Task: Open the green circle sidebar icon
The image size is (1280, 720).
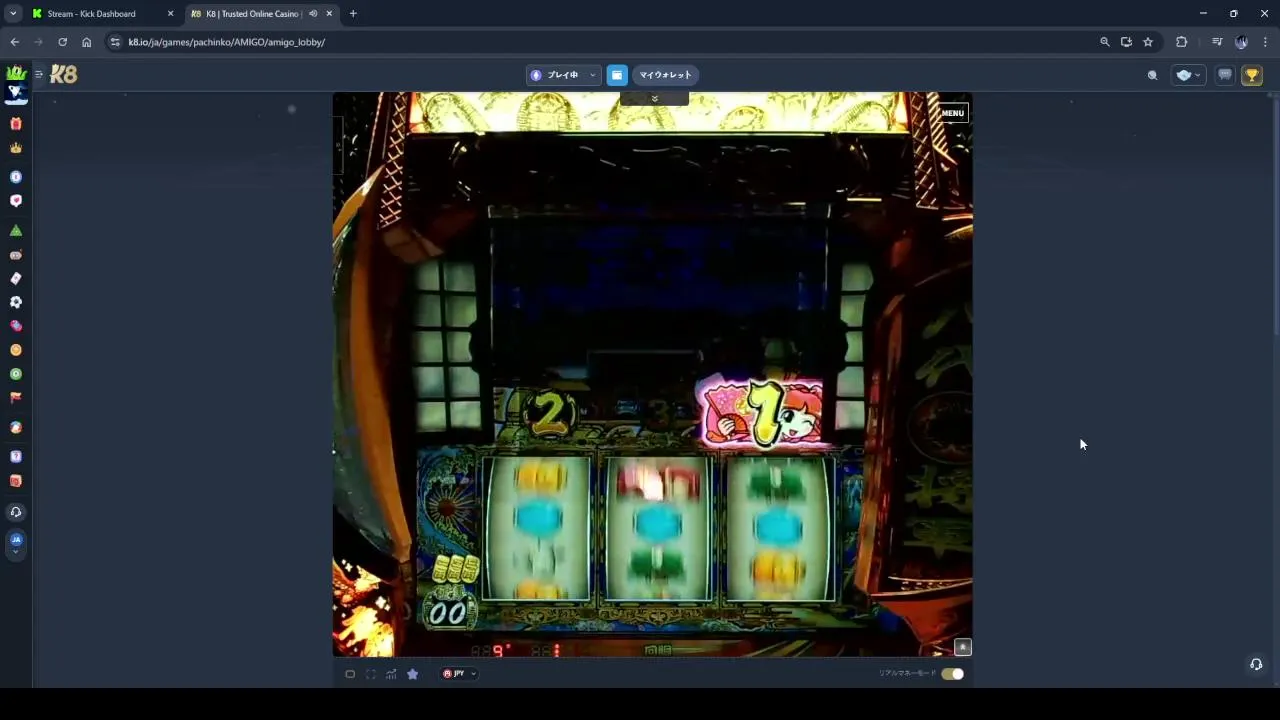Action: click(x=15, y=374)
